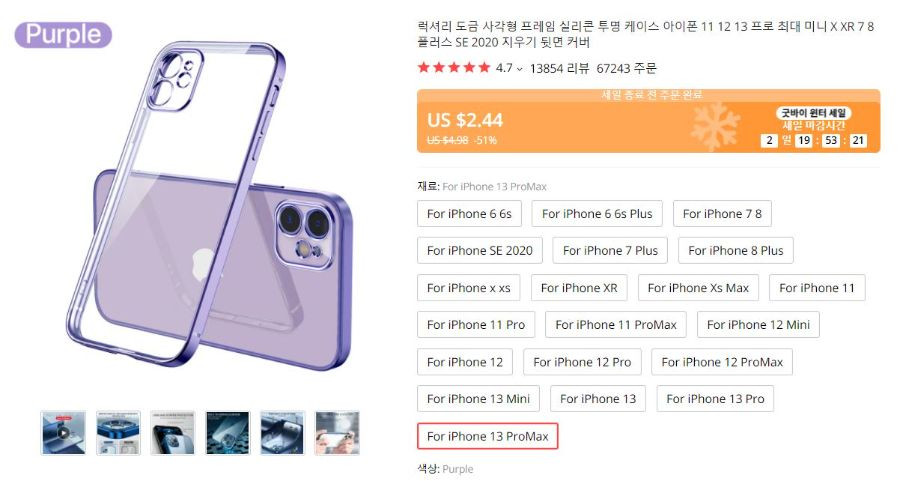Click the snowflake sale banner icon

tap(715, 126)
